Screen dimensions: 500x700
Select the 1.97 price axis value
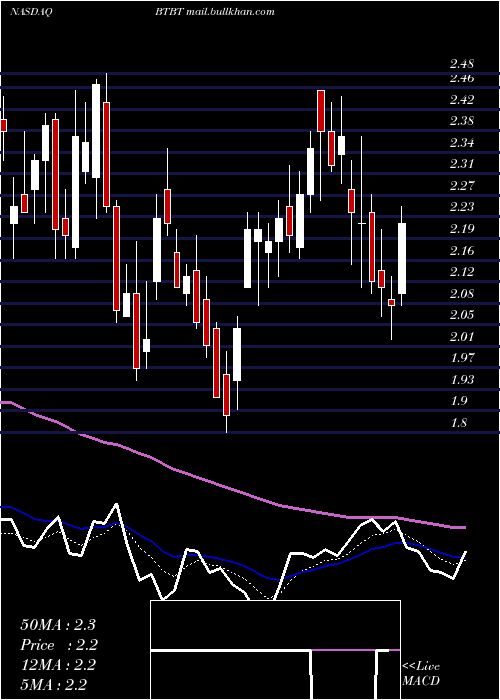pyautogui.click(x=461, y=358)
